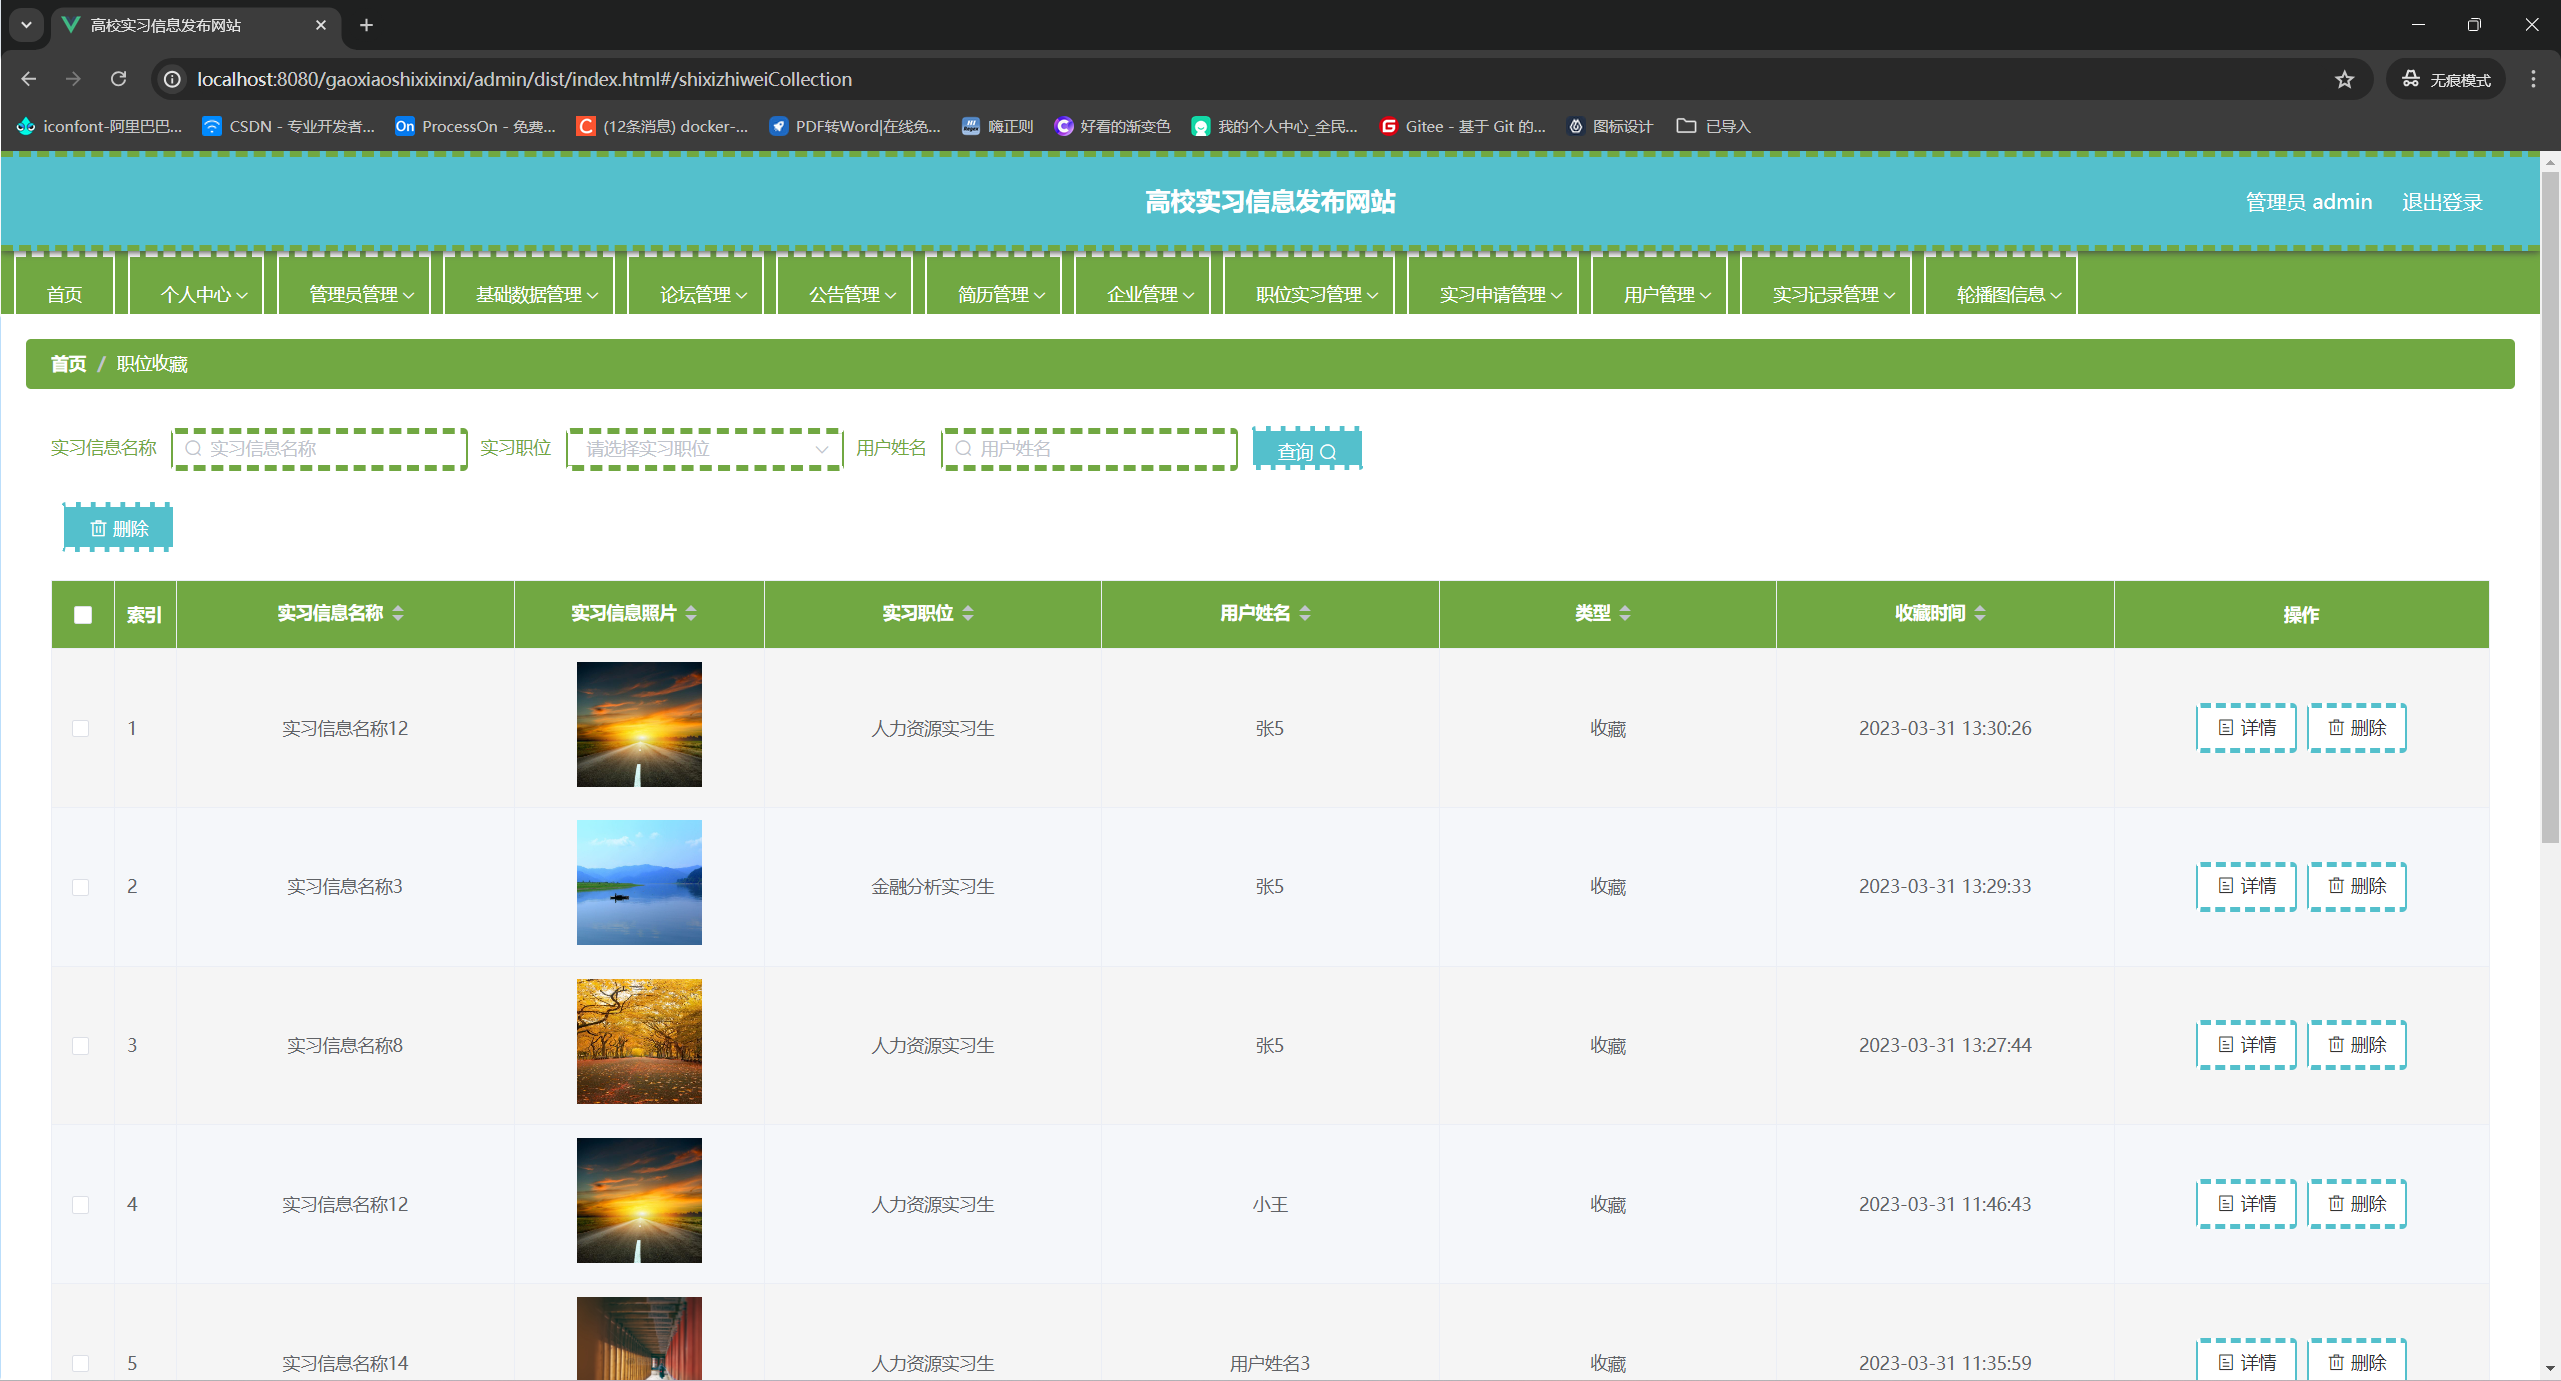
Task: Open the Chrome three-dot menu icon
Action: click(2533, 79)
